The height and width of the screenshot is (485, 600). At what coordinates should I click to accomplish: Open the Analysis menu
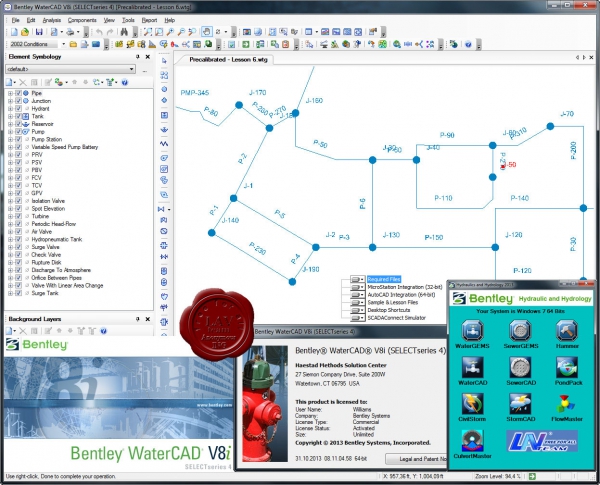pos(52,20)
